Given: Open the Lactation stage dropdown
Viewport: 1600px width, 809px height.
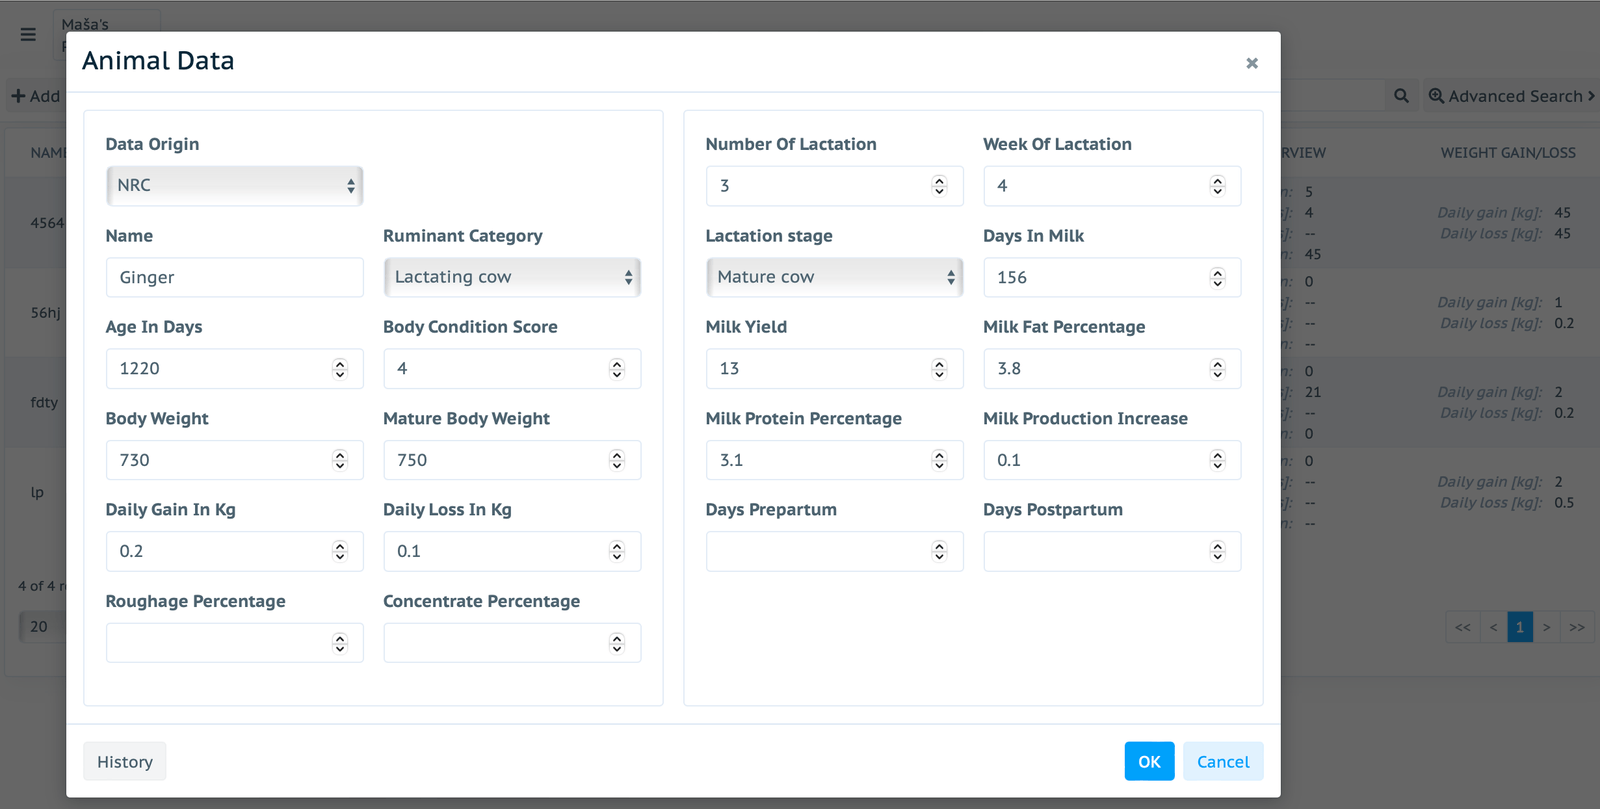Looking at the screenshot, I should tap(834, 277).
